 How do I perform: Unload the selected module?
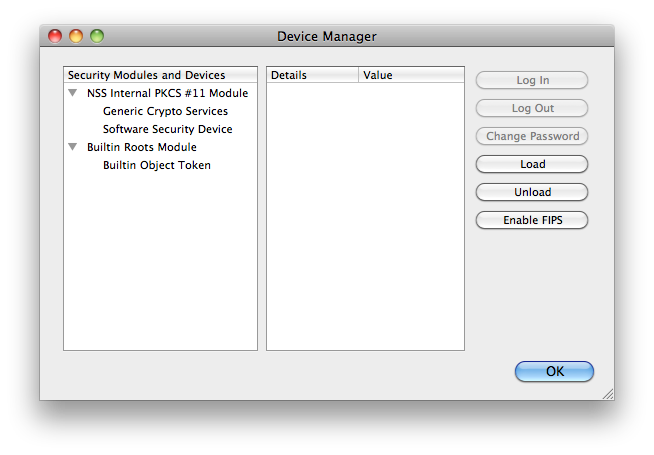point(532,192)
